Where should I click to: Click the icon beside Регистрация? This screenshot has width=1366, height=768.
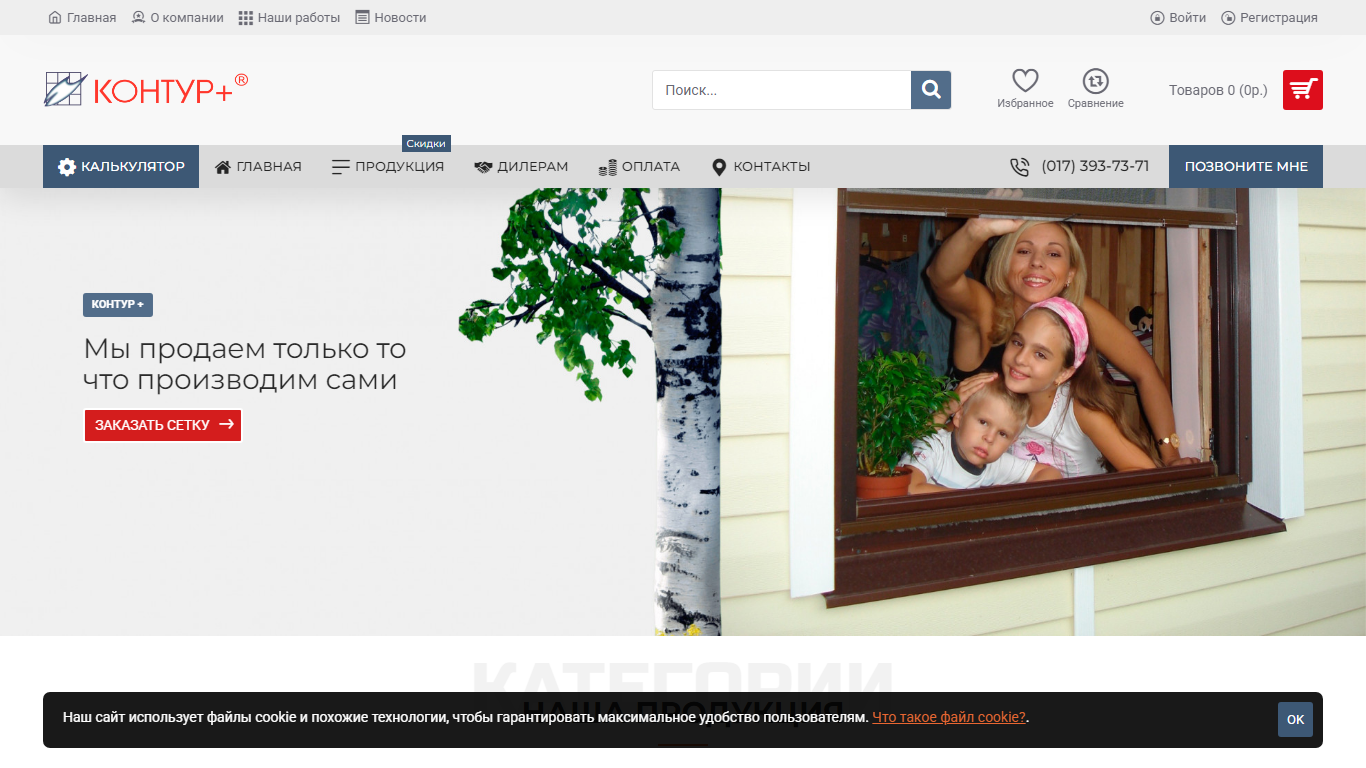pyautogui.click(x=1228, y=18)
